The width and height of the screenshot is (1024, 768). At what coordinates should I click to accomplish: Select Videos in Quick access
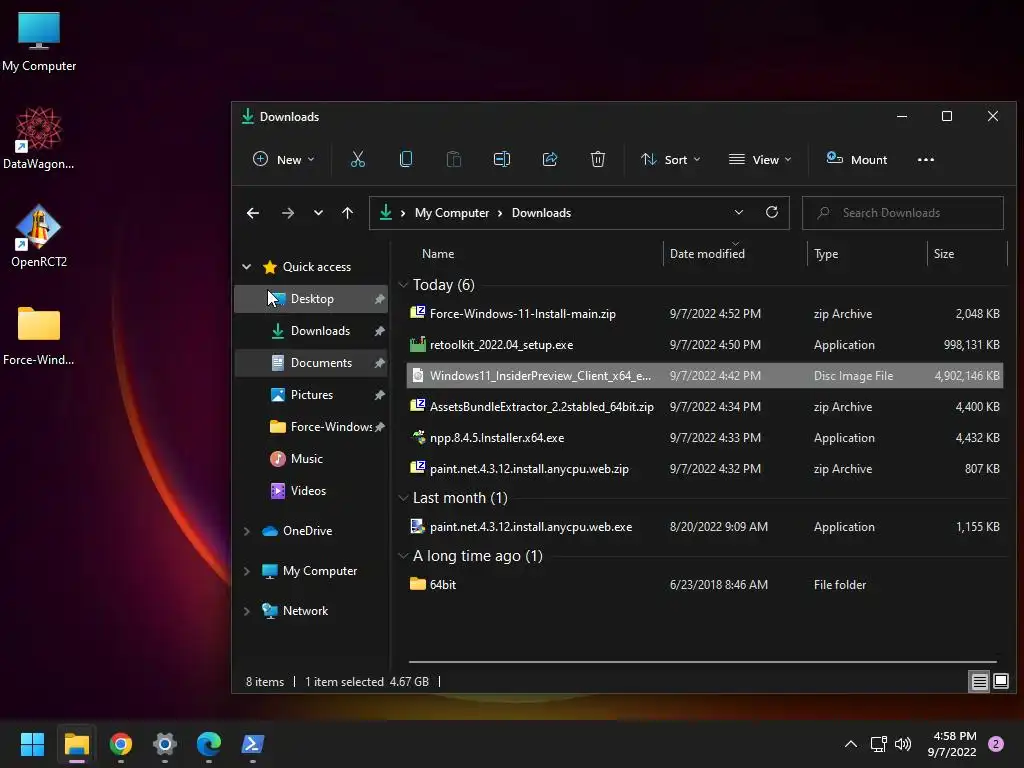311,491
